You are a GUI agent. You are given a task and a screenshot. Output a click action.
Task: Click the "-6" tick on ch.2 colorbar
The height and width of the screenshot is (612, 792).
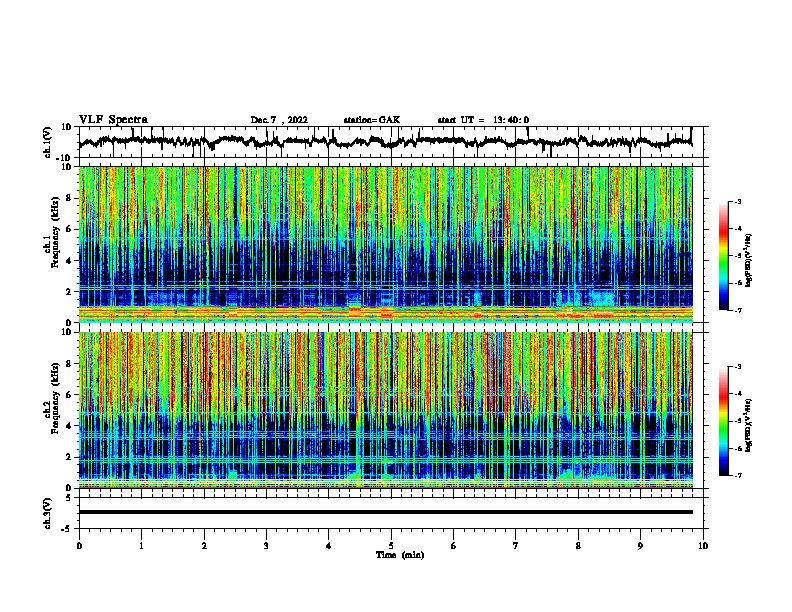737,448
